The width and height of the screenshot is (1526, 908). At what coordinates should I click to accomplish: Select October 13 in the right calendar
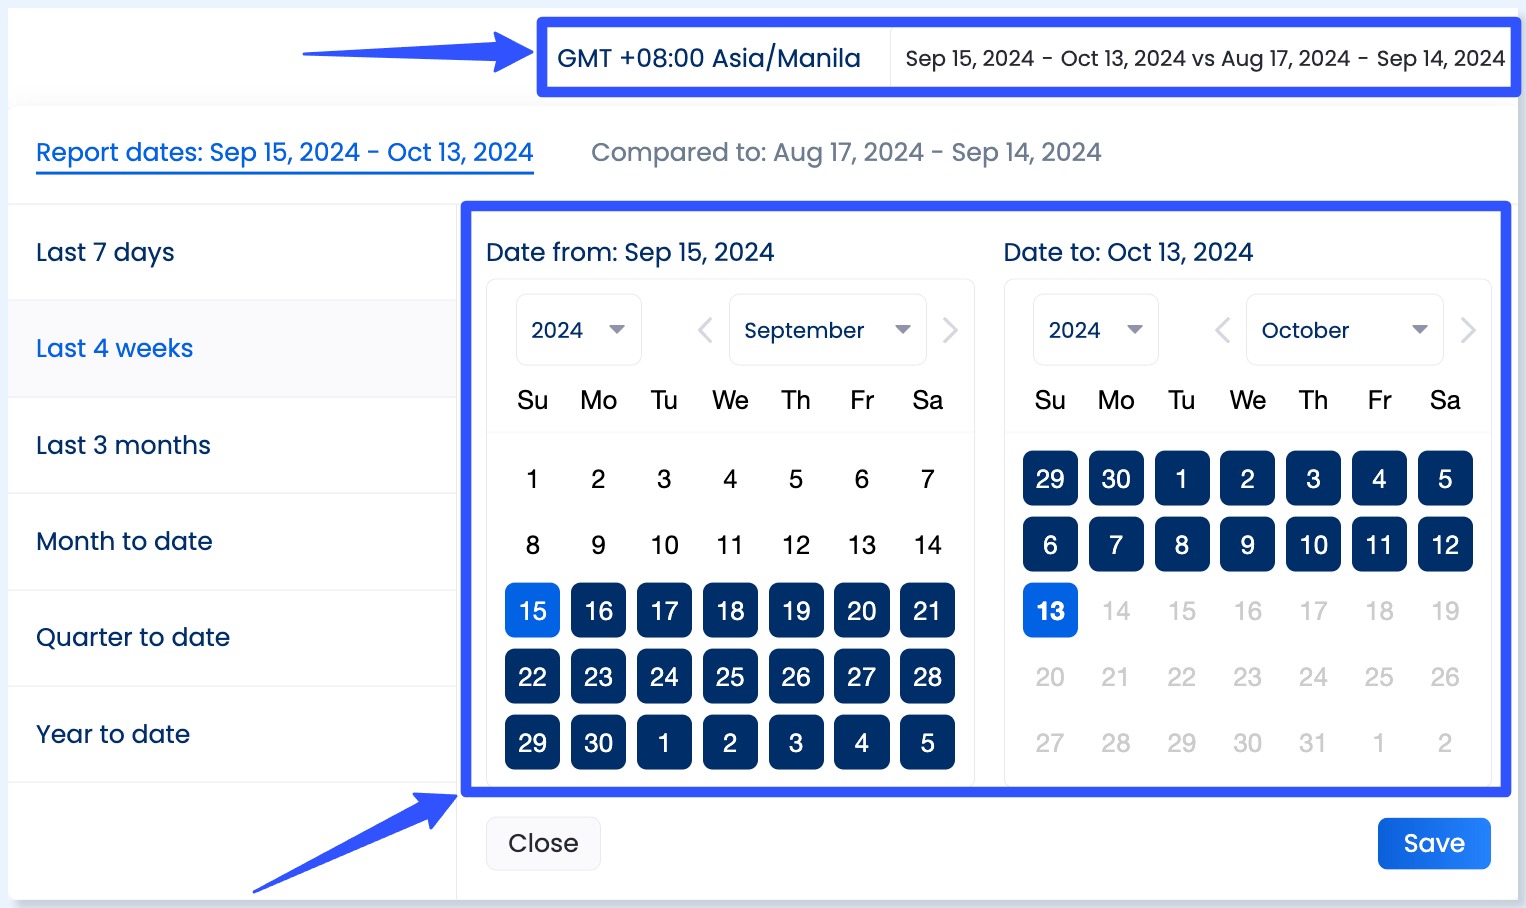coord(1050,610)
